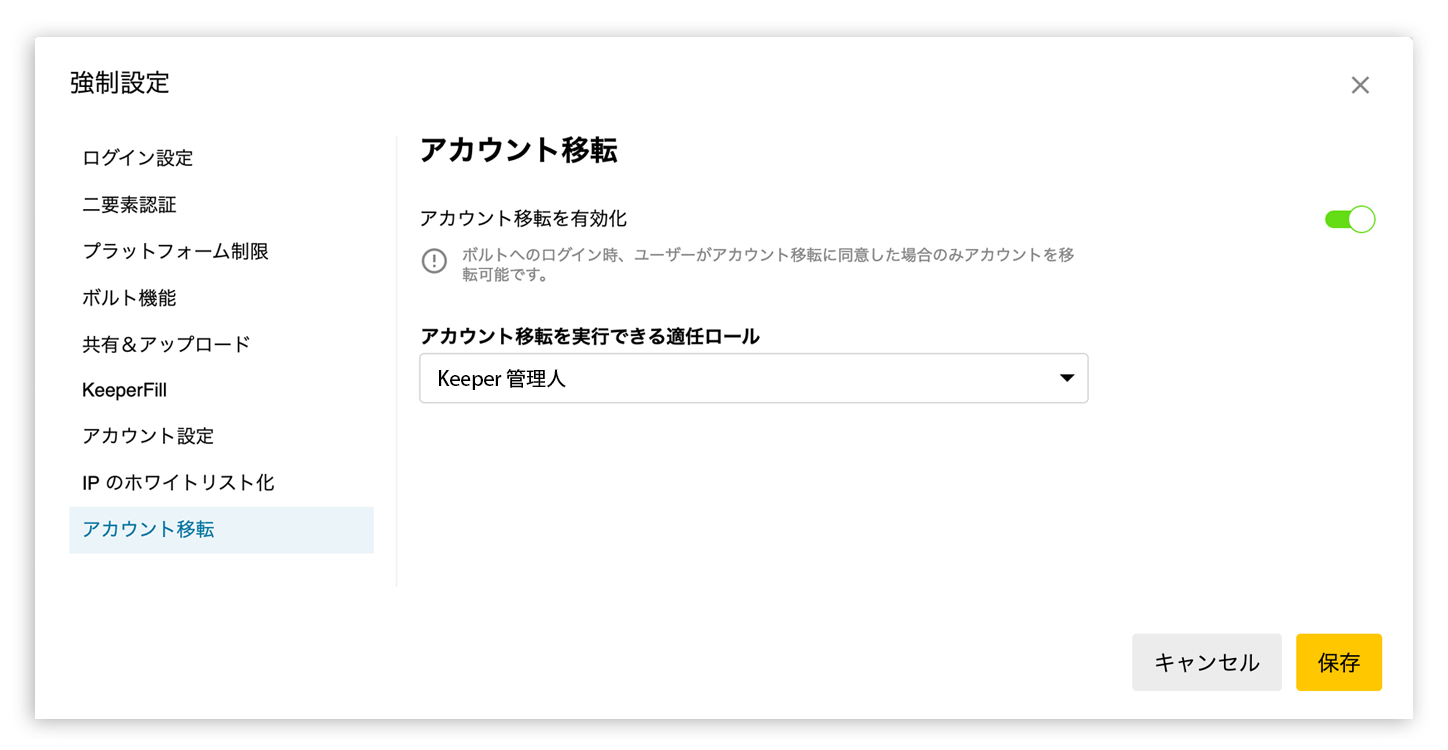Select アカウント移転 in the sidebar
Screen dimensions: 1448x750
[x=221, y=530]
